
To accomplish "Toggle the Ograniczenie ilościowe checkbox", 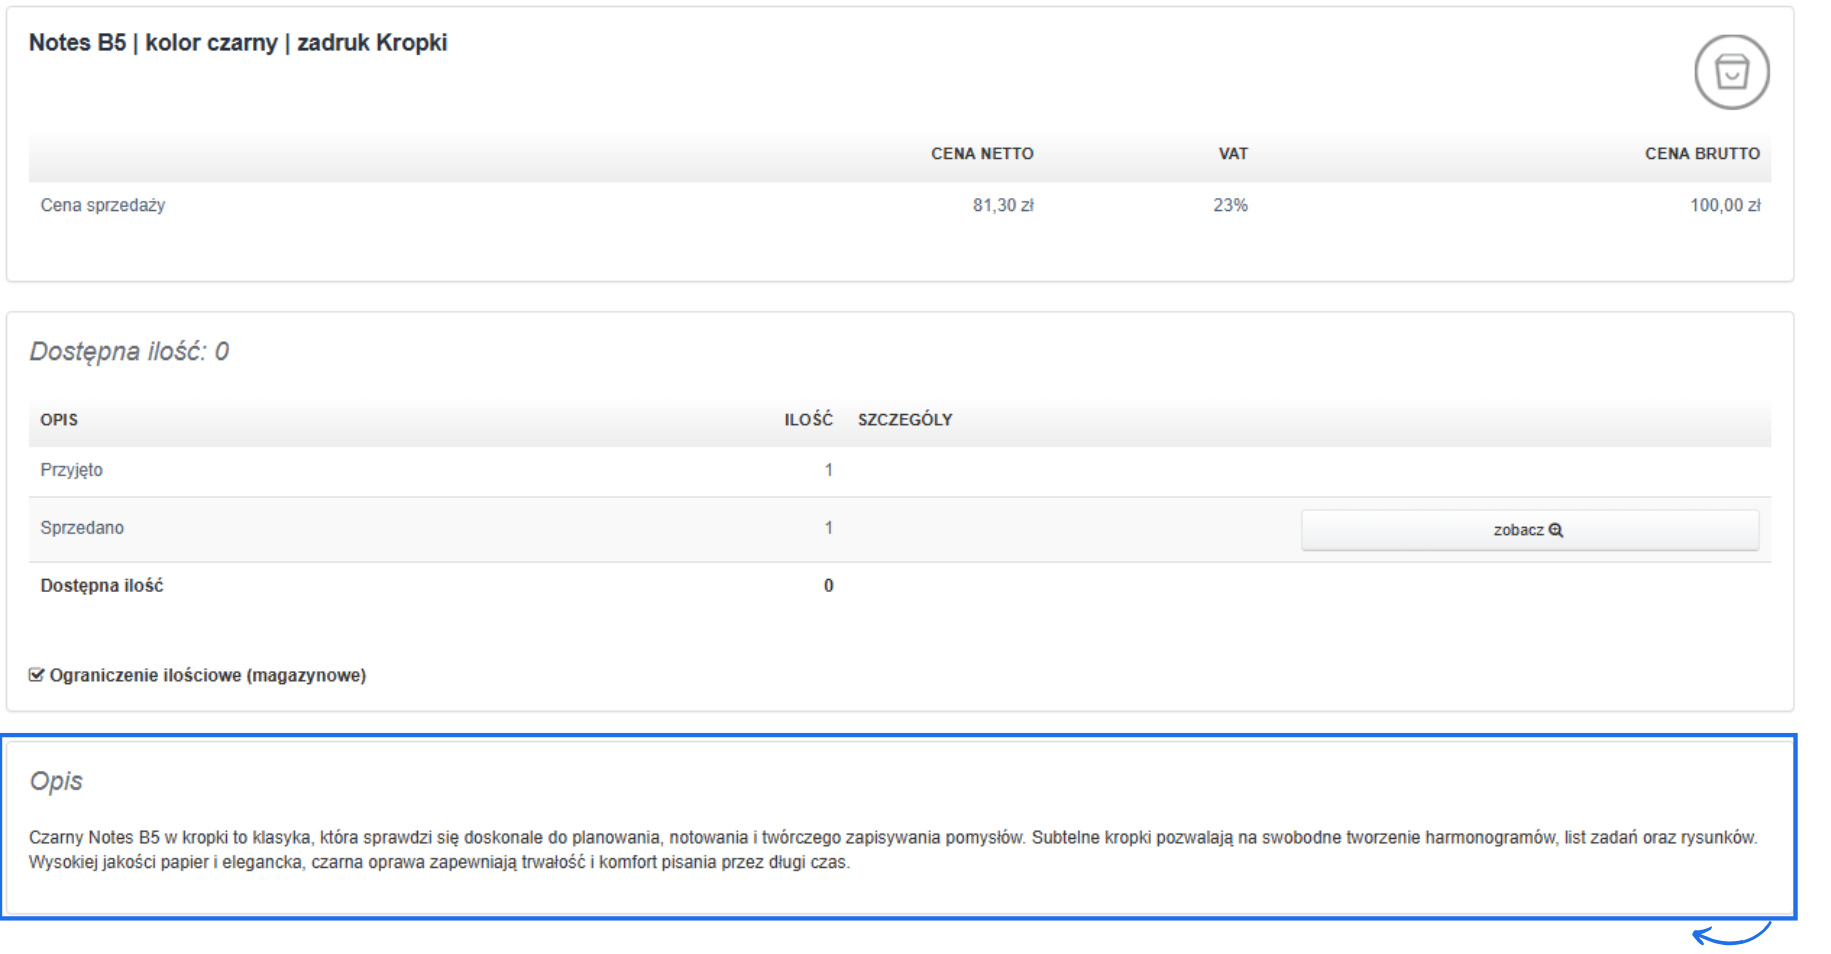I will (x=37, y=675).
